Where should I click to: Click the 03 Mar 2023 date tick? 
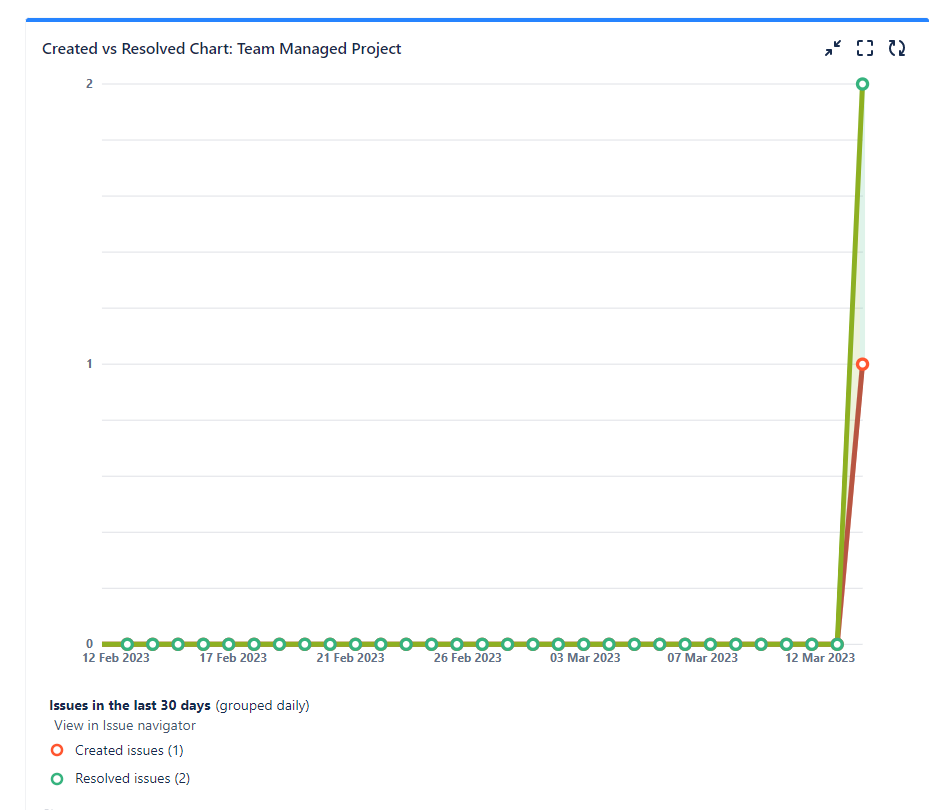585,657
